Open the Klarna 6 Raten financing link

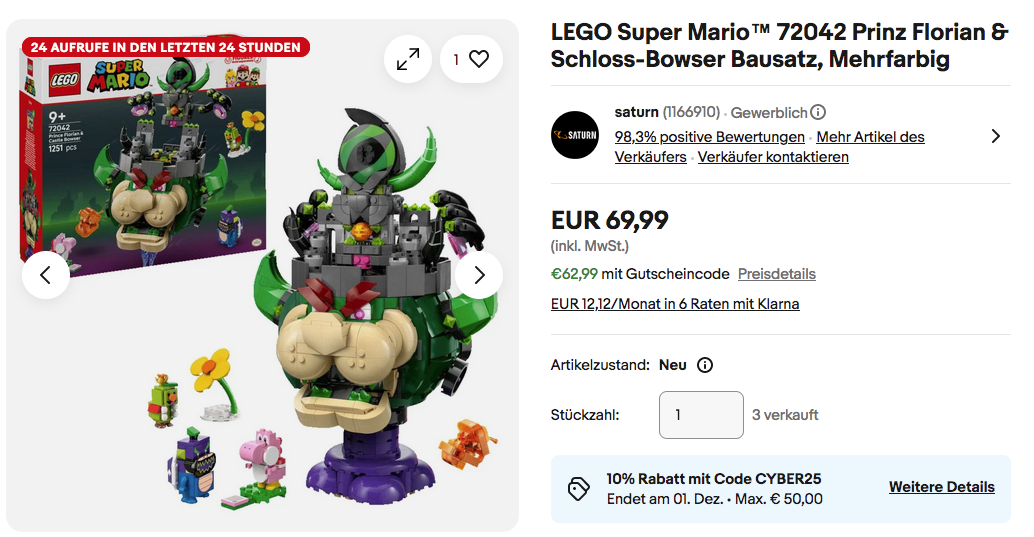(675, 304)
